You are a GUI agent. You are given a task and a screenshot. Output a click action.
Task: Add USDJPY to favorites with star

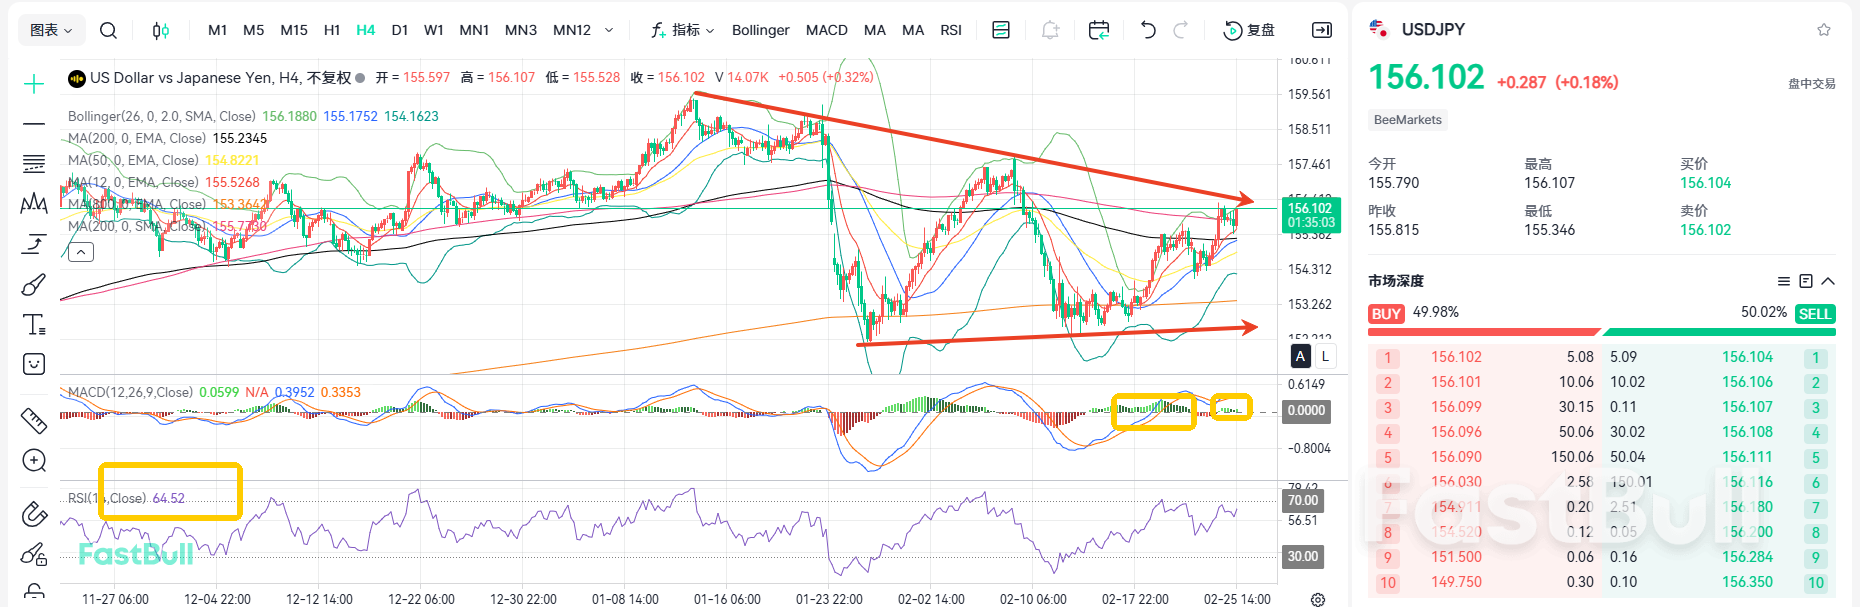[1824, 30]
